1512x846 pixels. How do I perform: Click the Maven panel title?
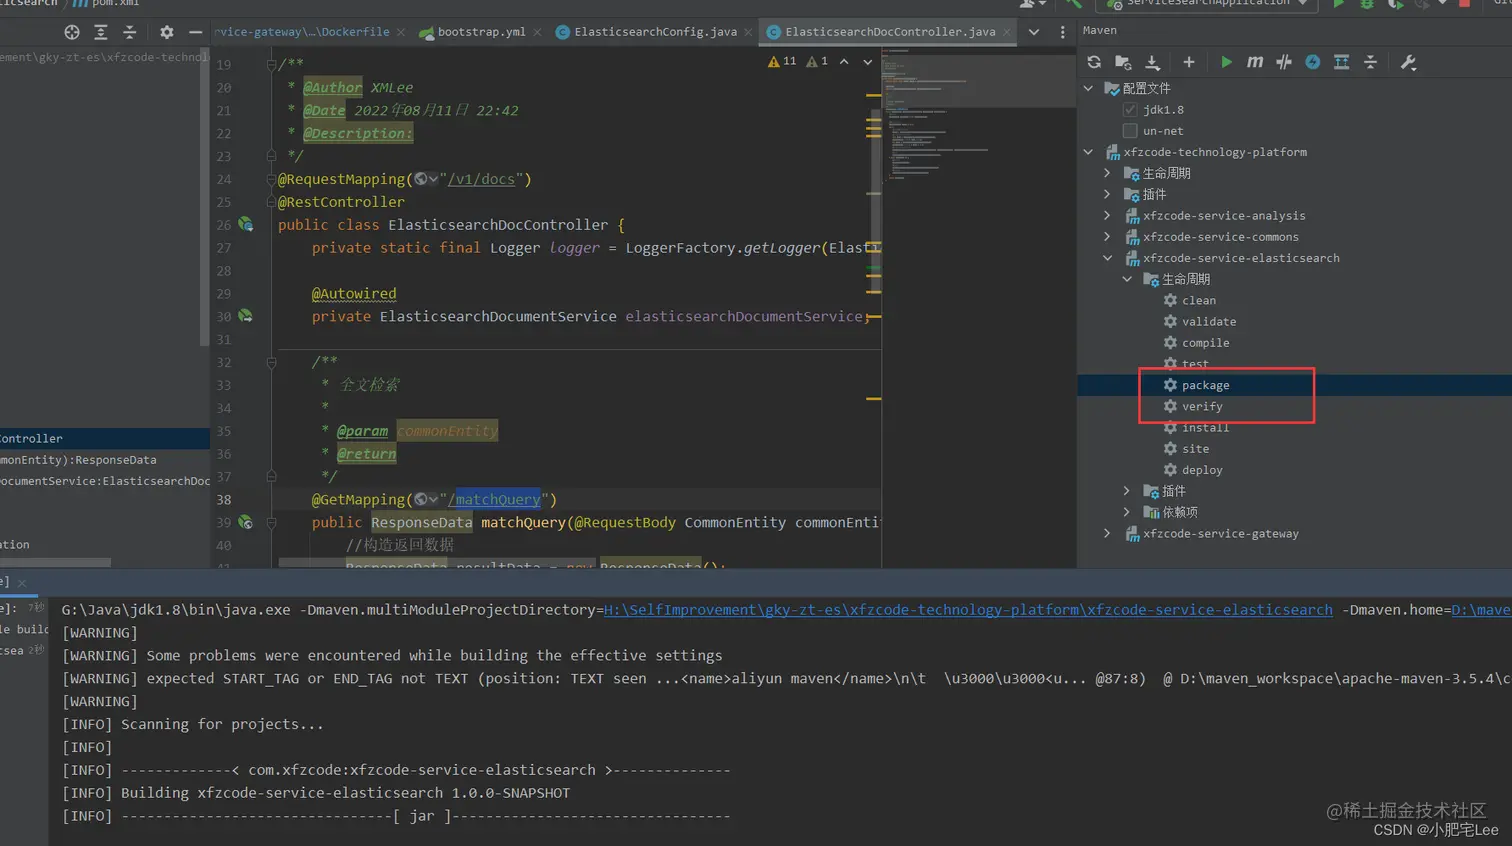[1099, 31]
